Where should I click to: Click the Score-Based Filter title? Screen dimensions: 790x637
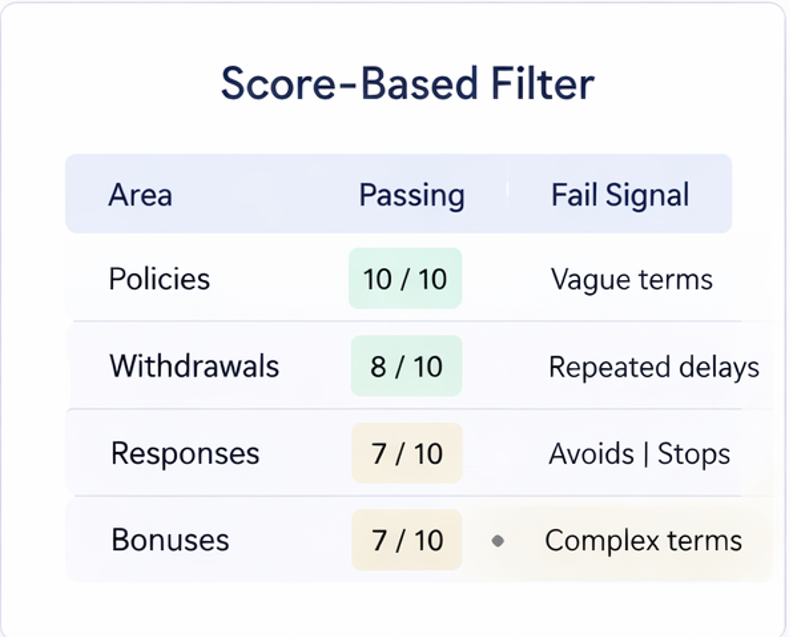407,83
